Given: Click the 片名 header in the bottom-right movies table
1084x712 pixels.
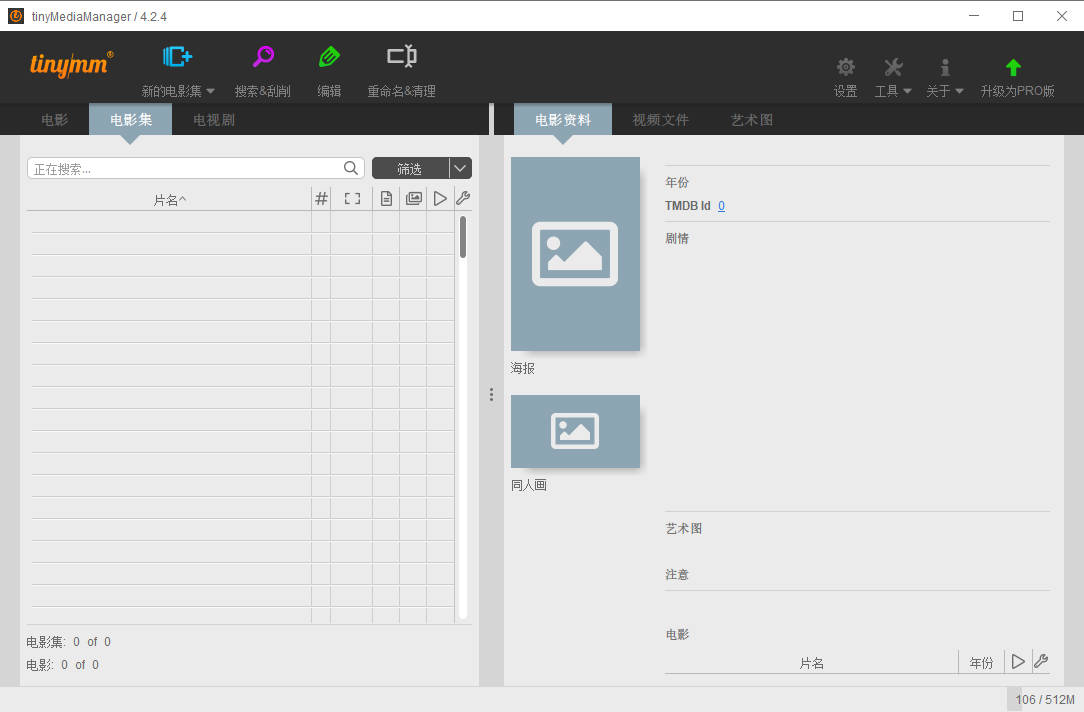Looking at the screenshot, I should (812, 663).
